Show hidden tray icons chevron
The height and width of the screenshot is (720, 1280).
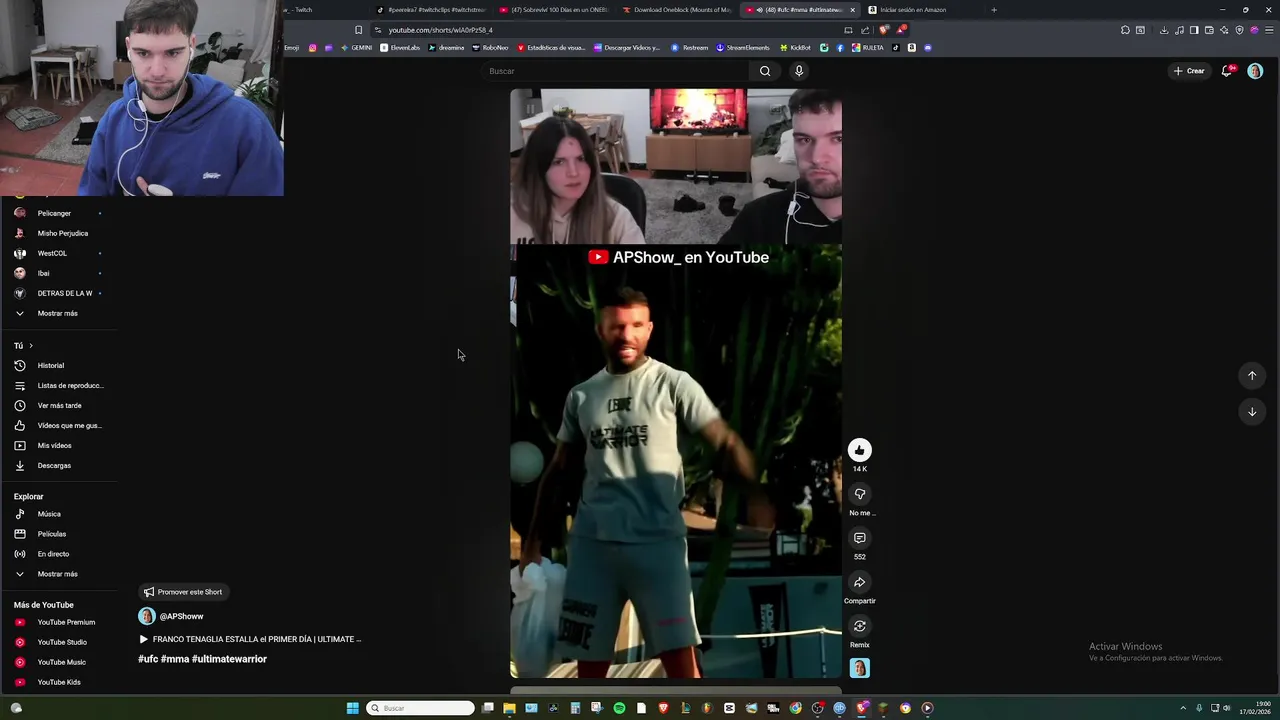pos(1183,708)
